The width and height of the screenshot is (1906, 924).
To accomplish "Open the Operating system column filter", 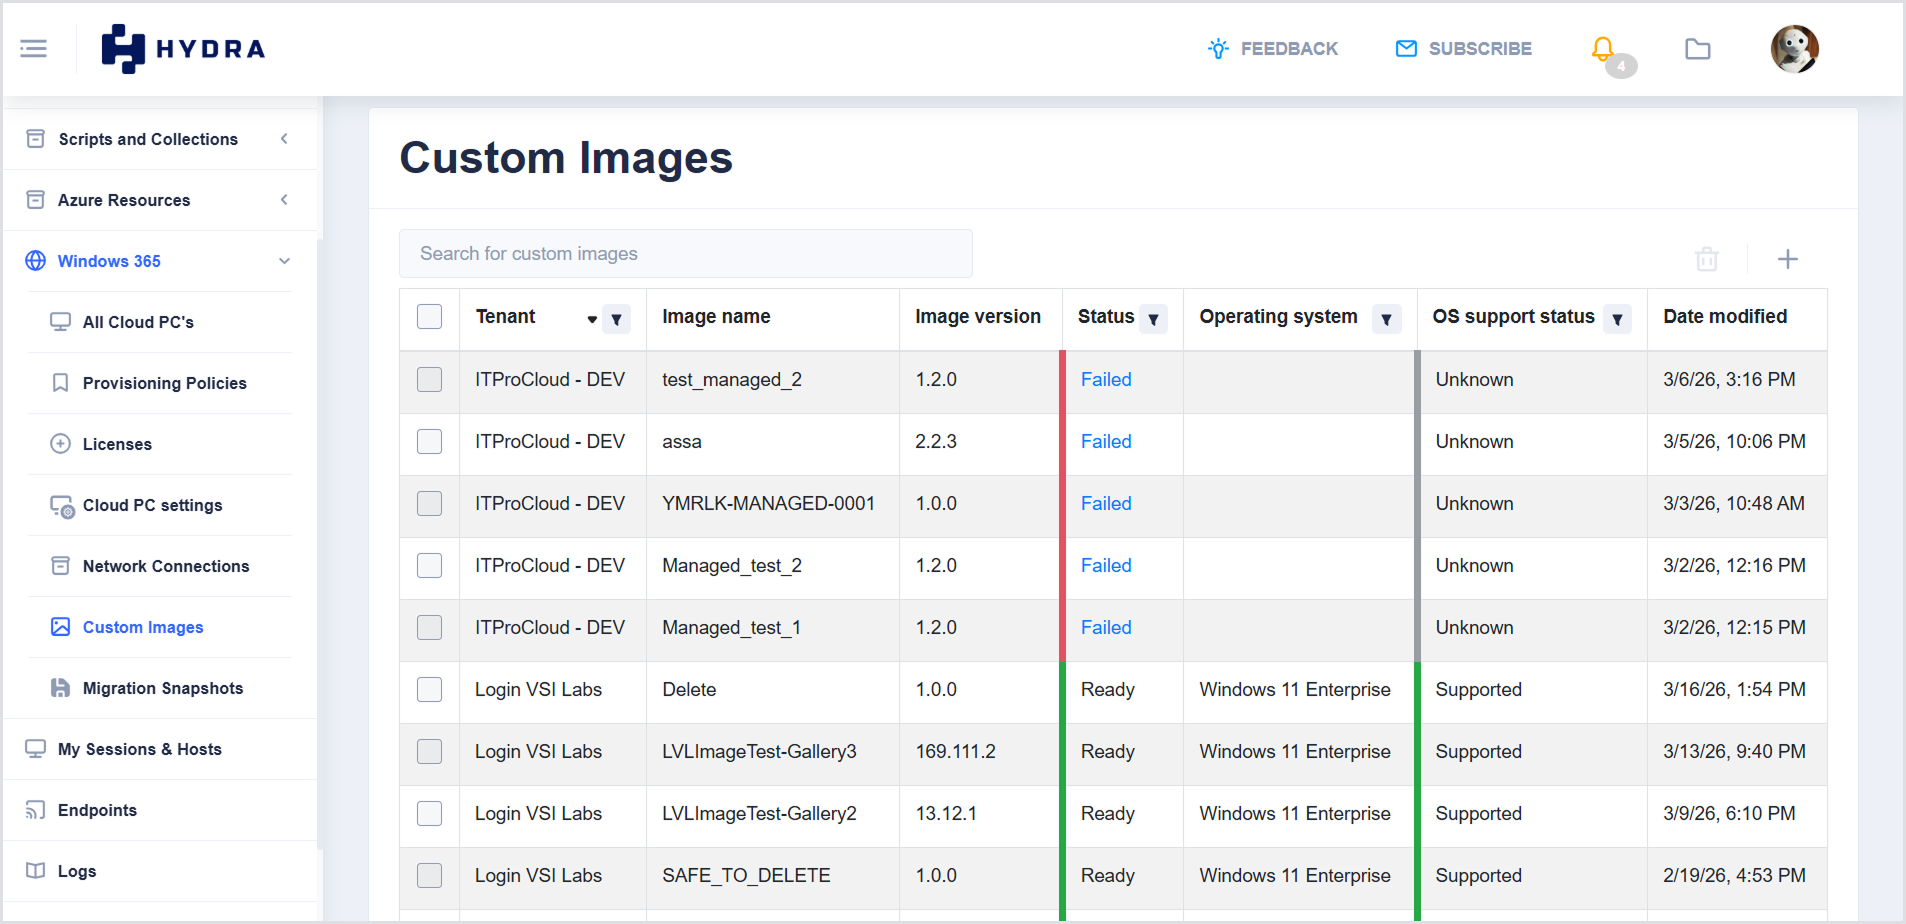I will (x=1386, y=319).
